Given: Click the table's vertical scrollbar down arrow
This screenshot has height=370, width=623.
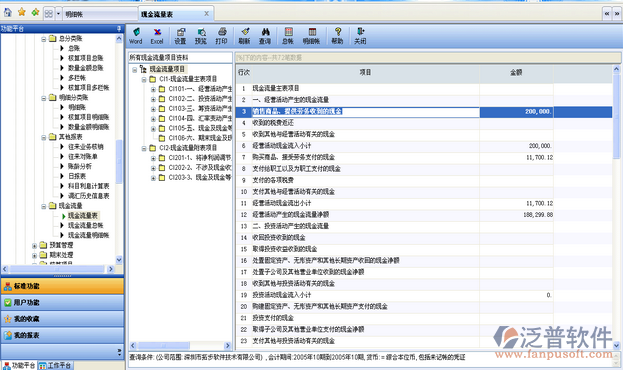Looking at the screenshot, I should click(x=616, y=345).
